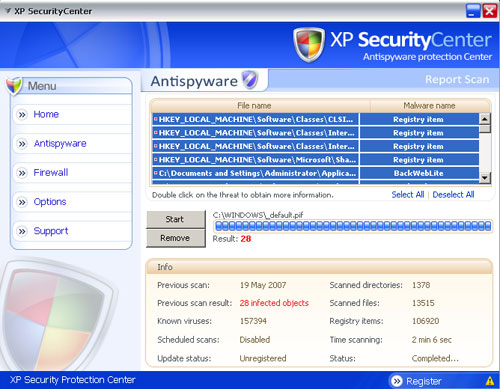
Task: Click the red '28 infected objects' text
Action: click(x=274, y=303)
